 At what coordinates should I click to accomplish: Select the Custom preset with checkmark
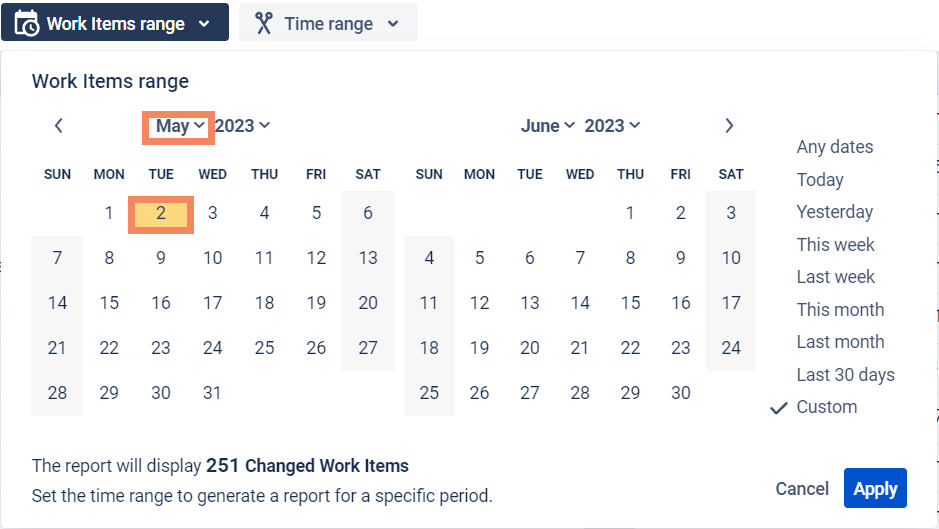click(x=826, y=407)
